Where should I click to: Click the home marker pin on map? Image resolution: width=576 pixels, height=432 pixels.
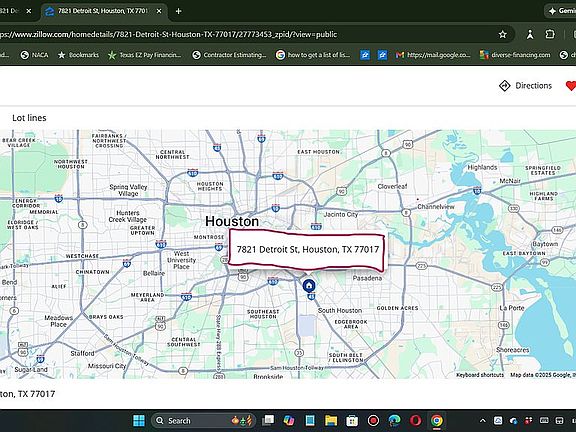(x=309, y=285)
